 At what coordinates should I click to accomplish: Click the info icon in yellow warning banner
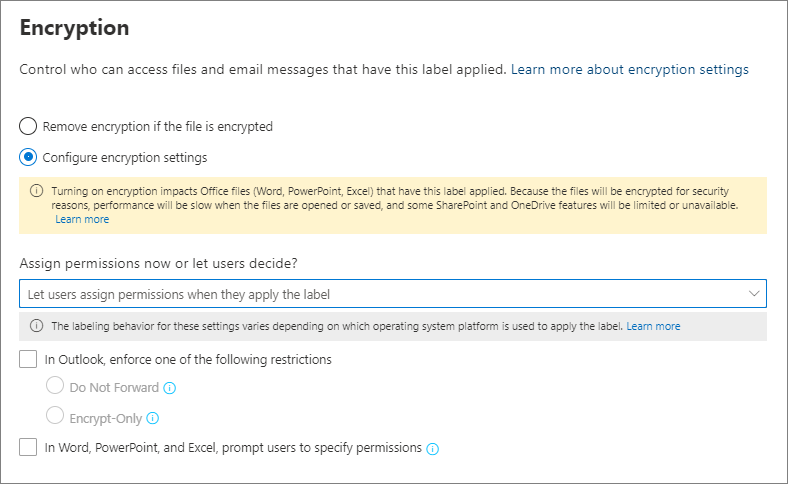click(36, 191)
